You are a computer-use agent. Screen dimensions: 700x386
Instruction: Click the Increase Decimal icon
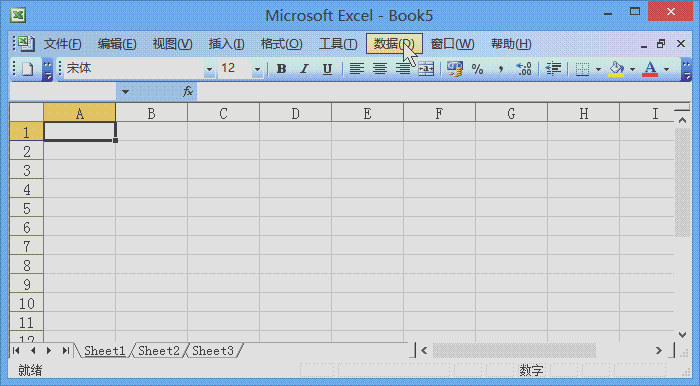(x=524, y=69)
